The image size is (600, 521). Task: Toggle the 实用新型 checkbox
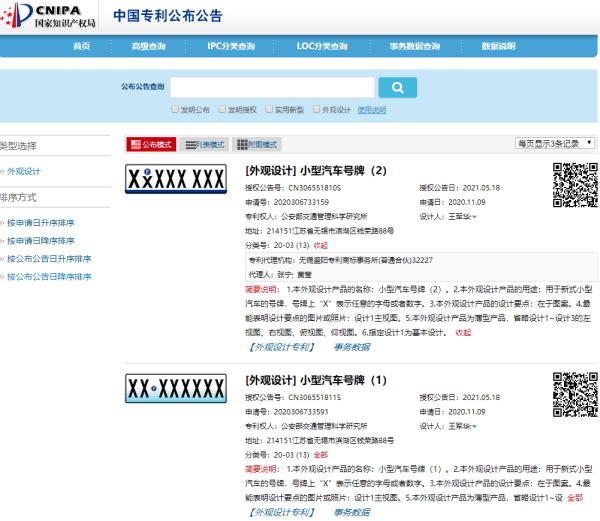269,109
